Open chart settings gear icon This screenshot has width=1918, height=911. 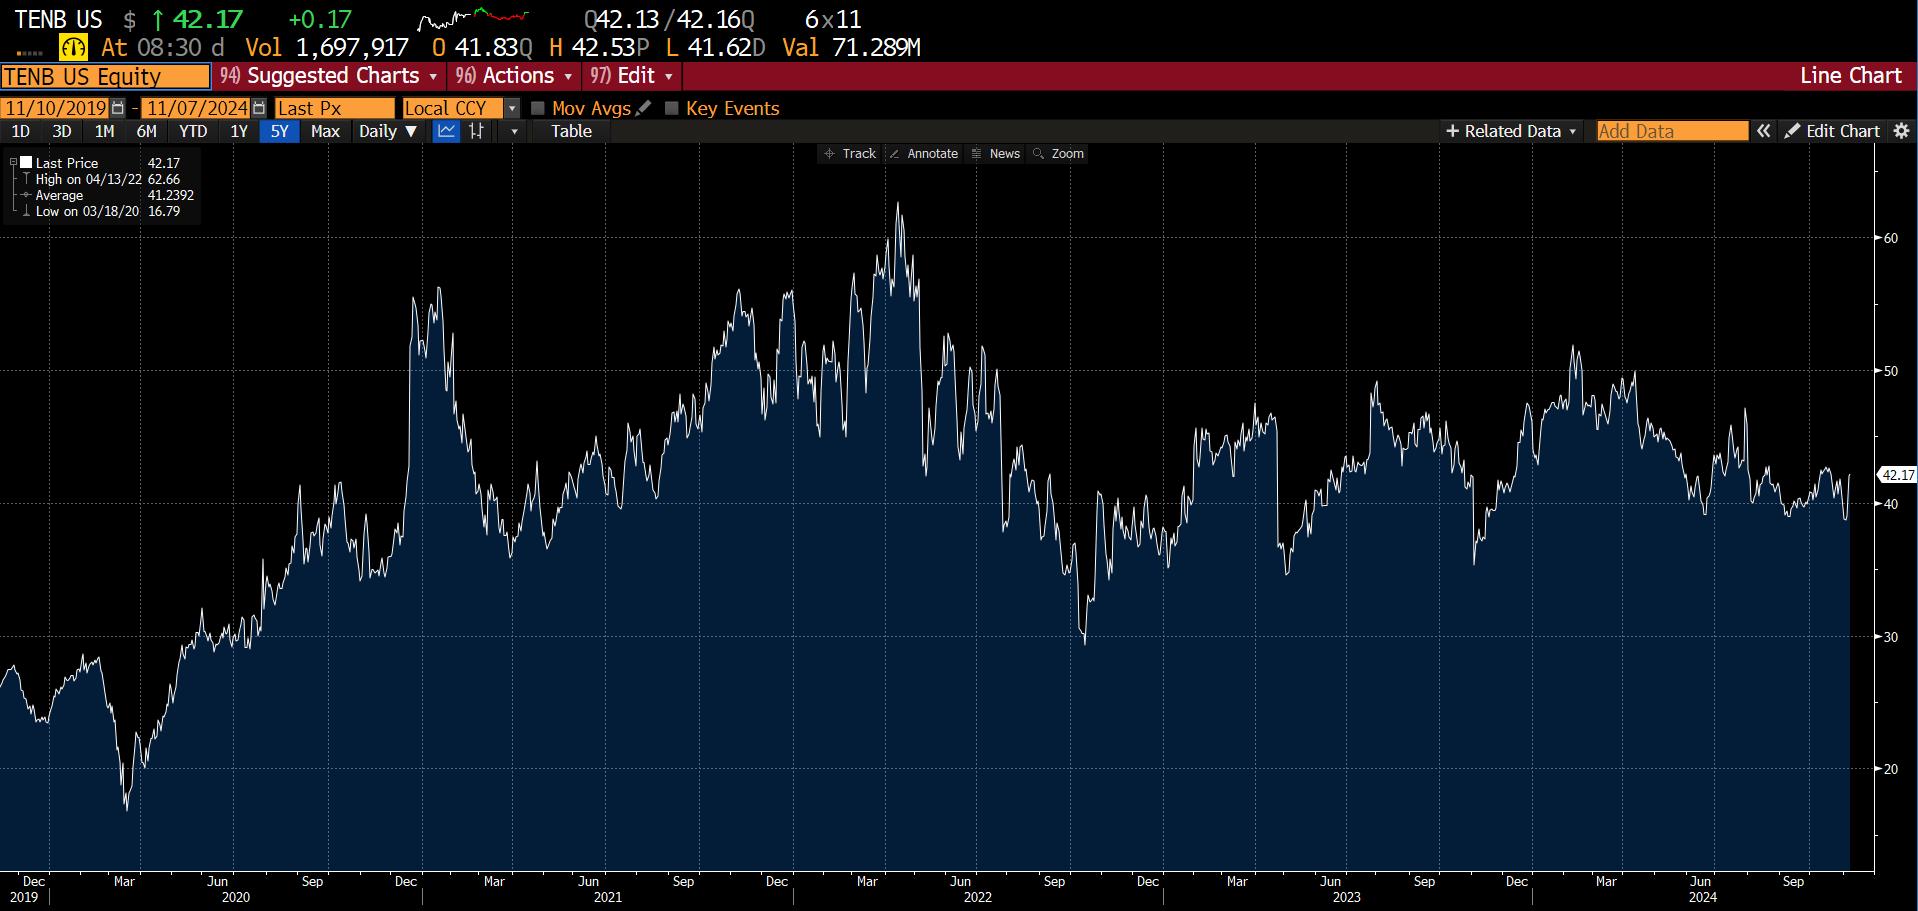1902,131
